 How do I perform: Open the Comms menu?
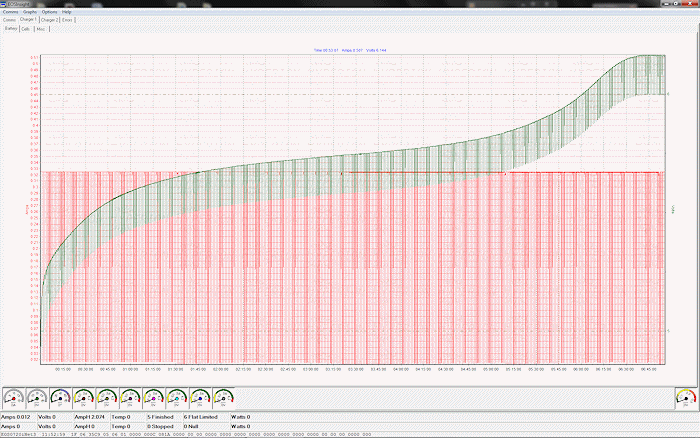coord(11,11)
